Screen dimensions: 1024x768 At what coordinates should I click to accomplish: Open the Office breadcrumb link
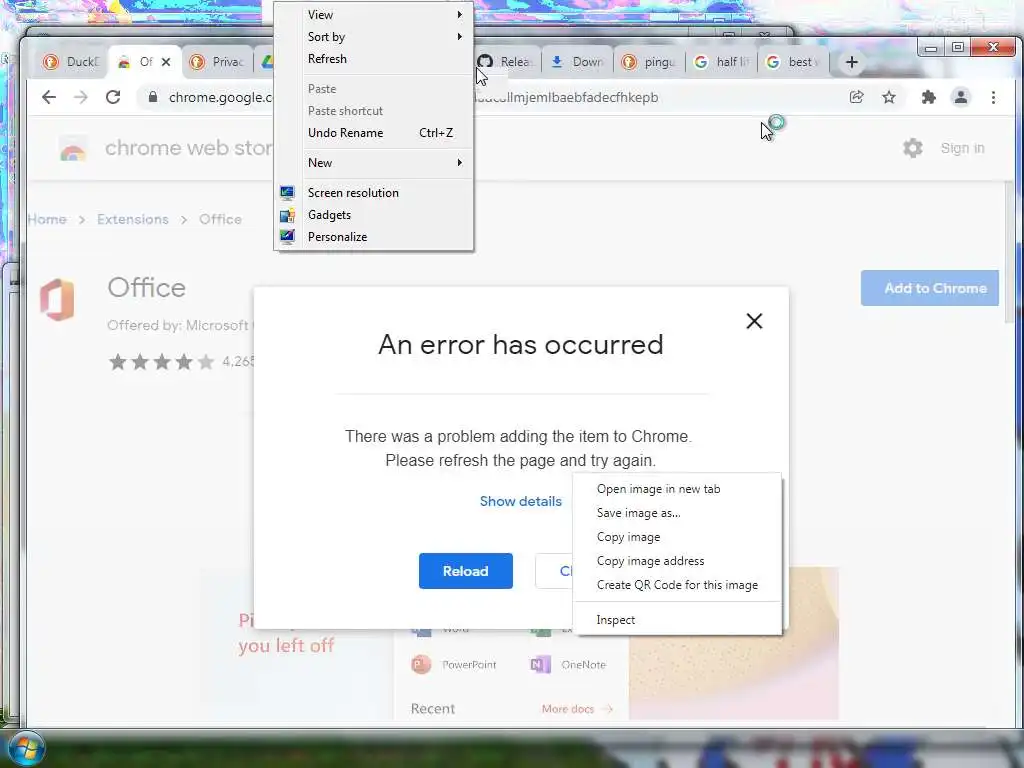(x=220, y=219)
